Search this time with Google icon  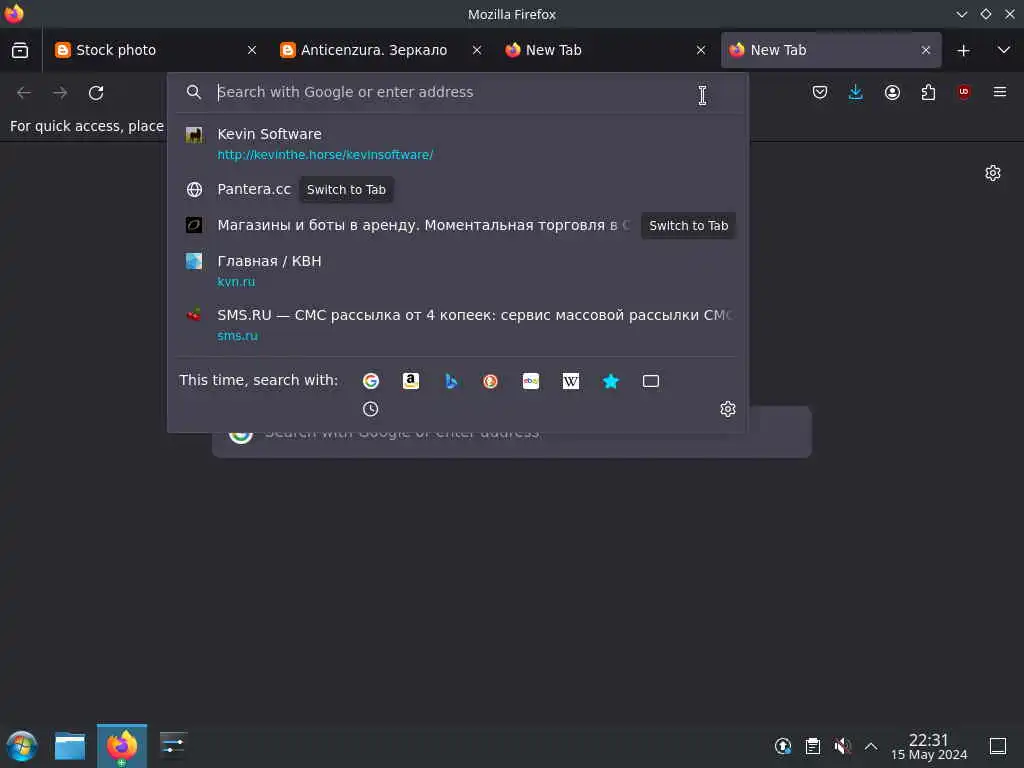pyautogui.click(x=371, y=381)
